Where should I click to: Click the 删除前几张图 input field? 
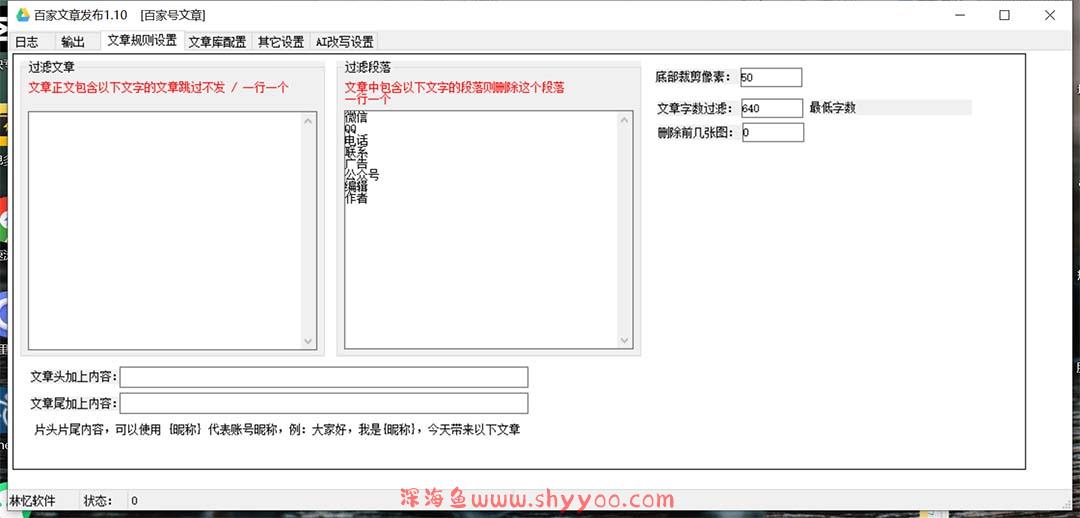click(772, 132)
